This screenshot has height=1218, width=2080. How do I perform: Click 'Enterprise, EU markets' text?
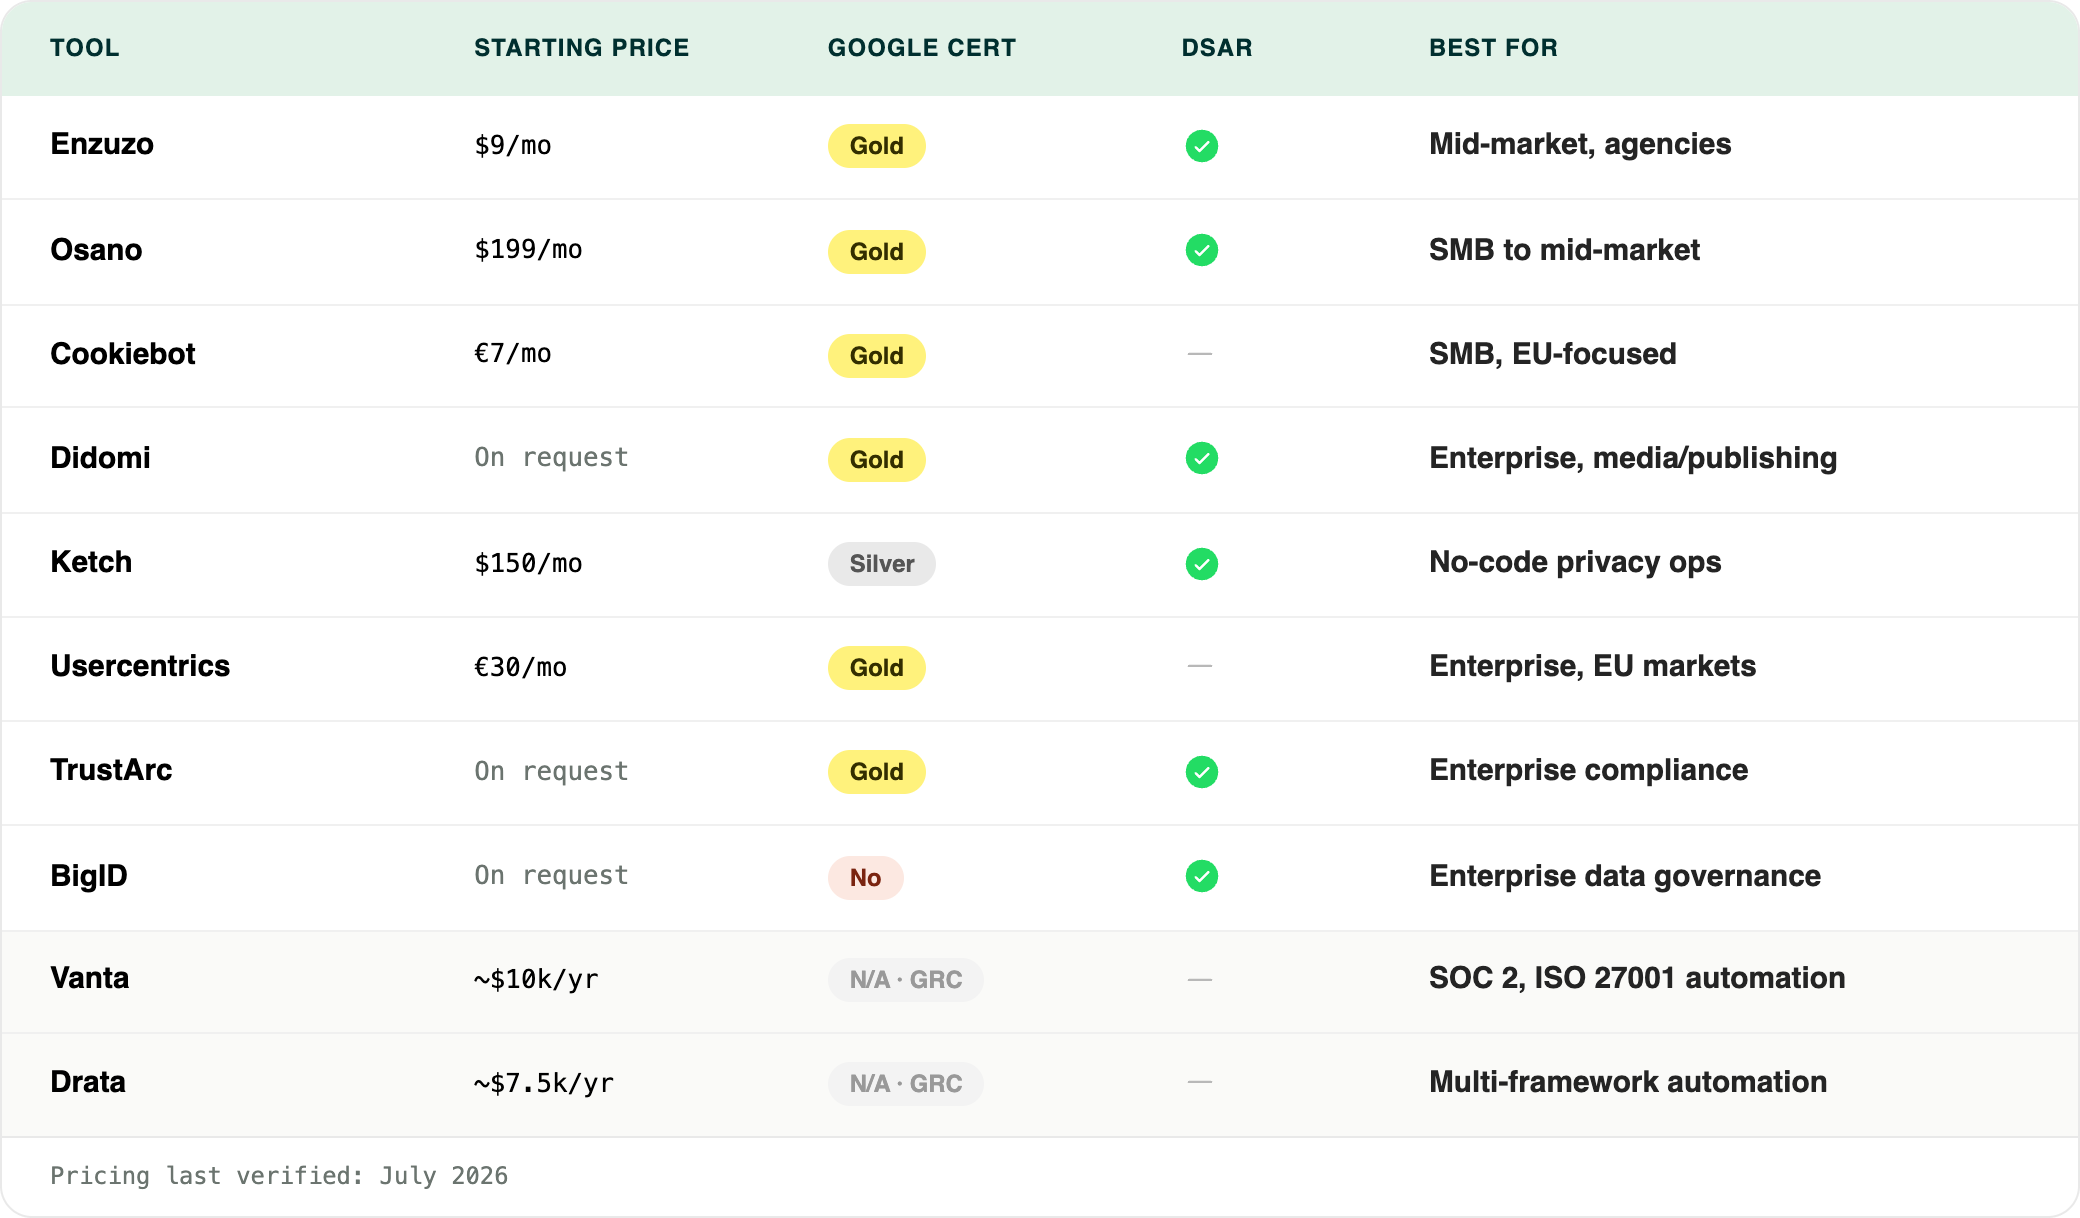pyautogui.click(x=1592, y=666)
